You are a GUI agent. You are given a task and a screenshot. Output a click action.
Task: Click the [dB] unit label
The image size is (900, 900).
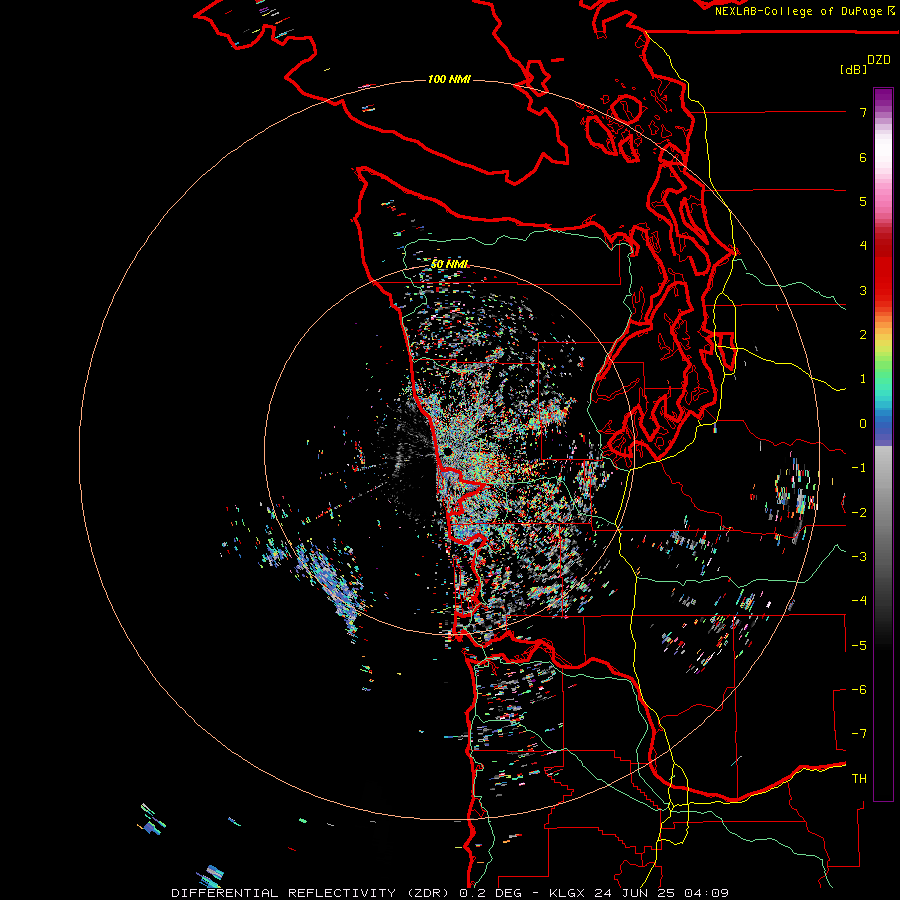tap(853, 69)
